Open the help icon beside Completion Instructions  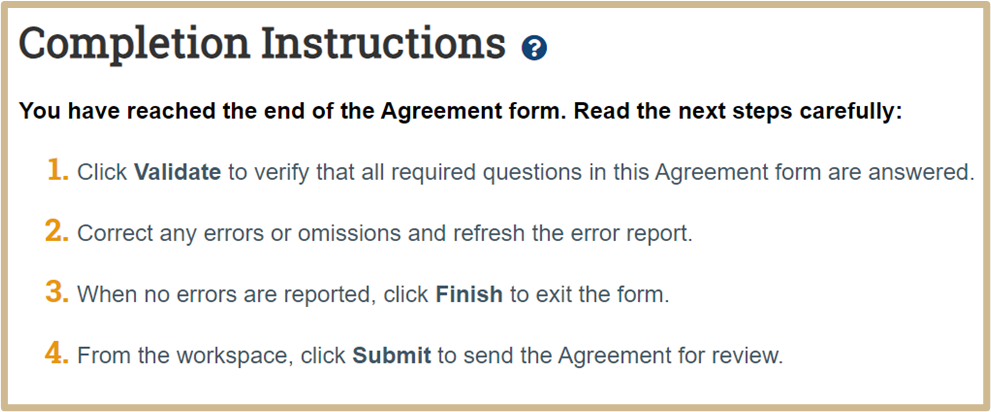pyautogui.click(x=534, y=47)
